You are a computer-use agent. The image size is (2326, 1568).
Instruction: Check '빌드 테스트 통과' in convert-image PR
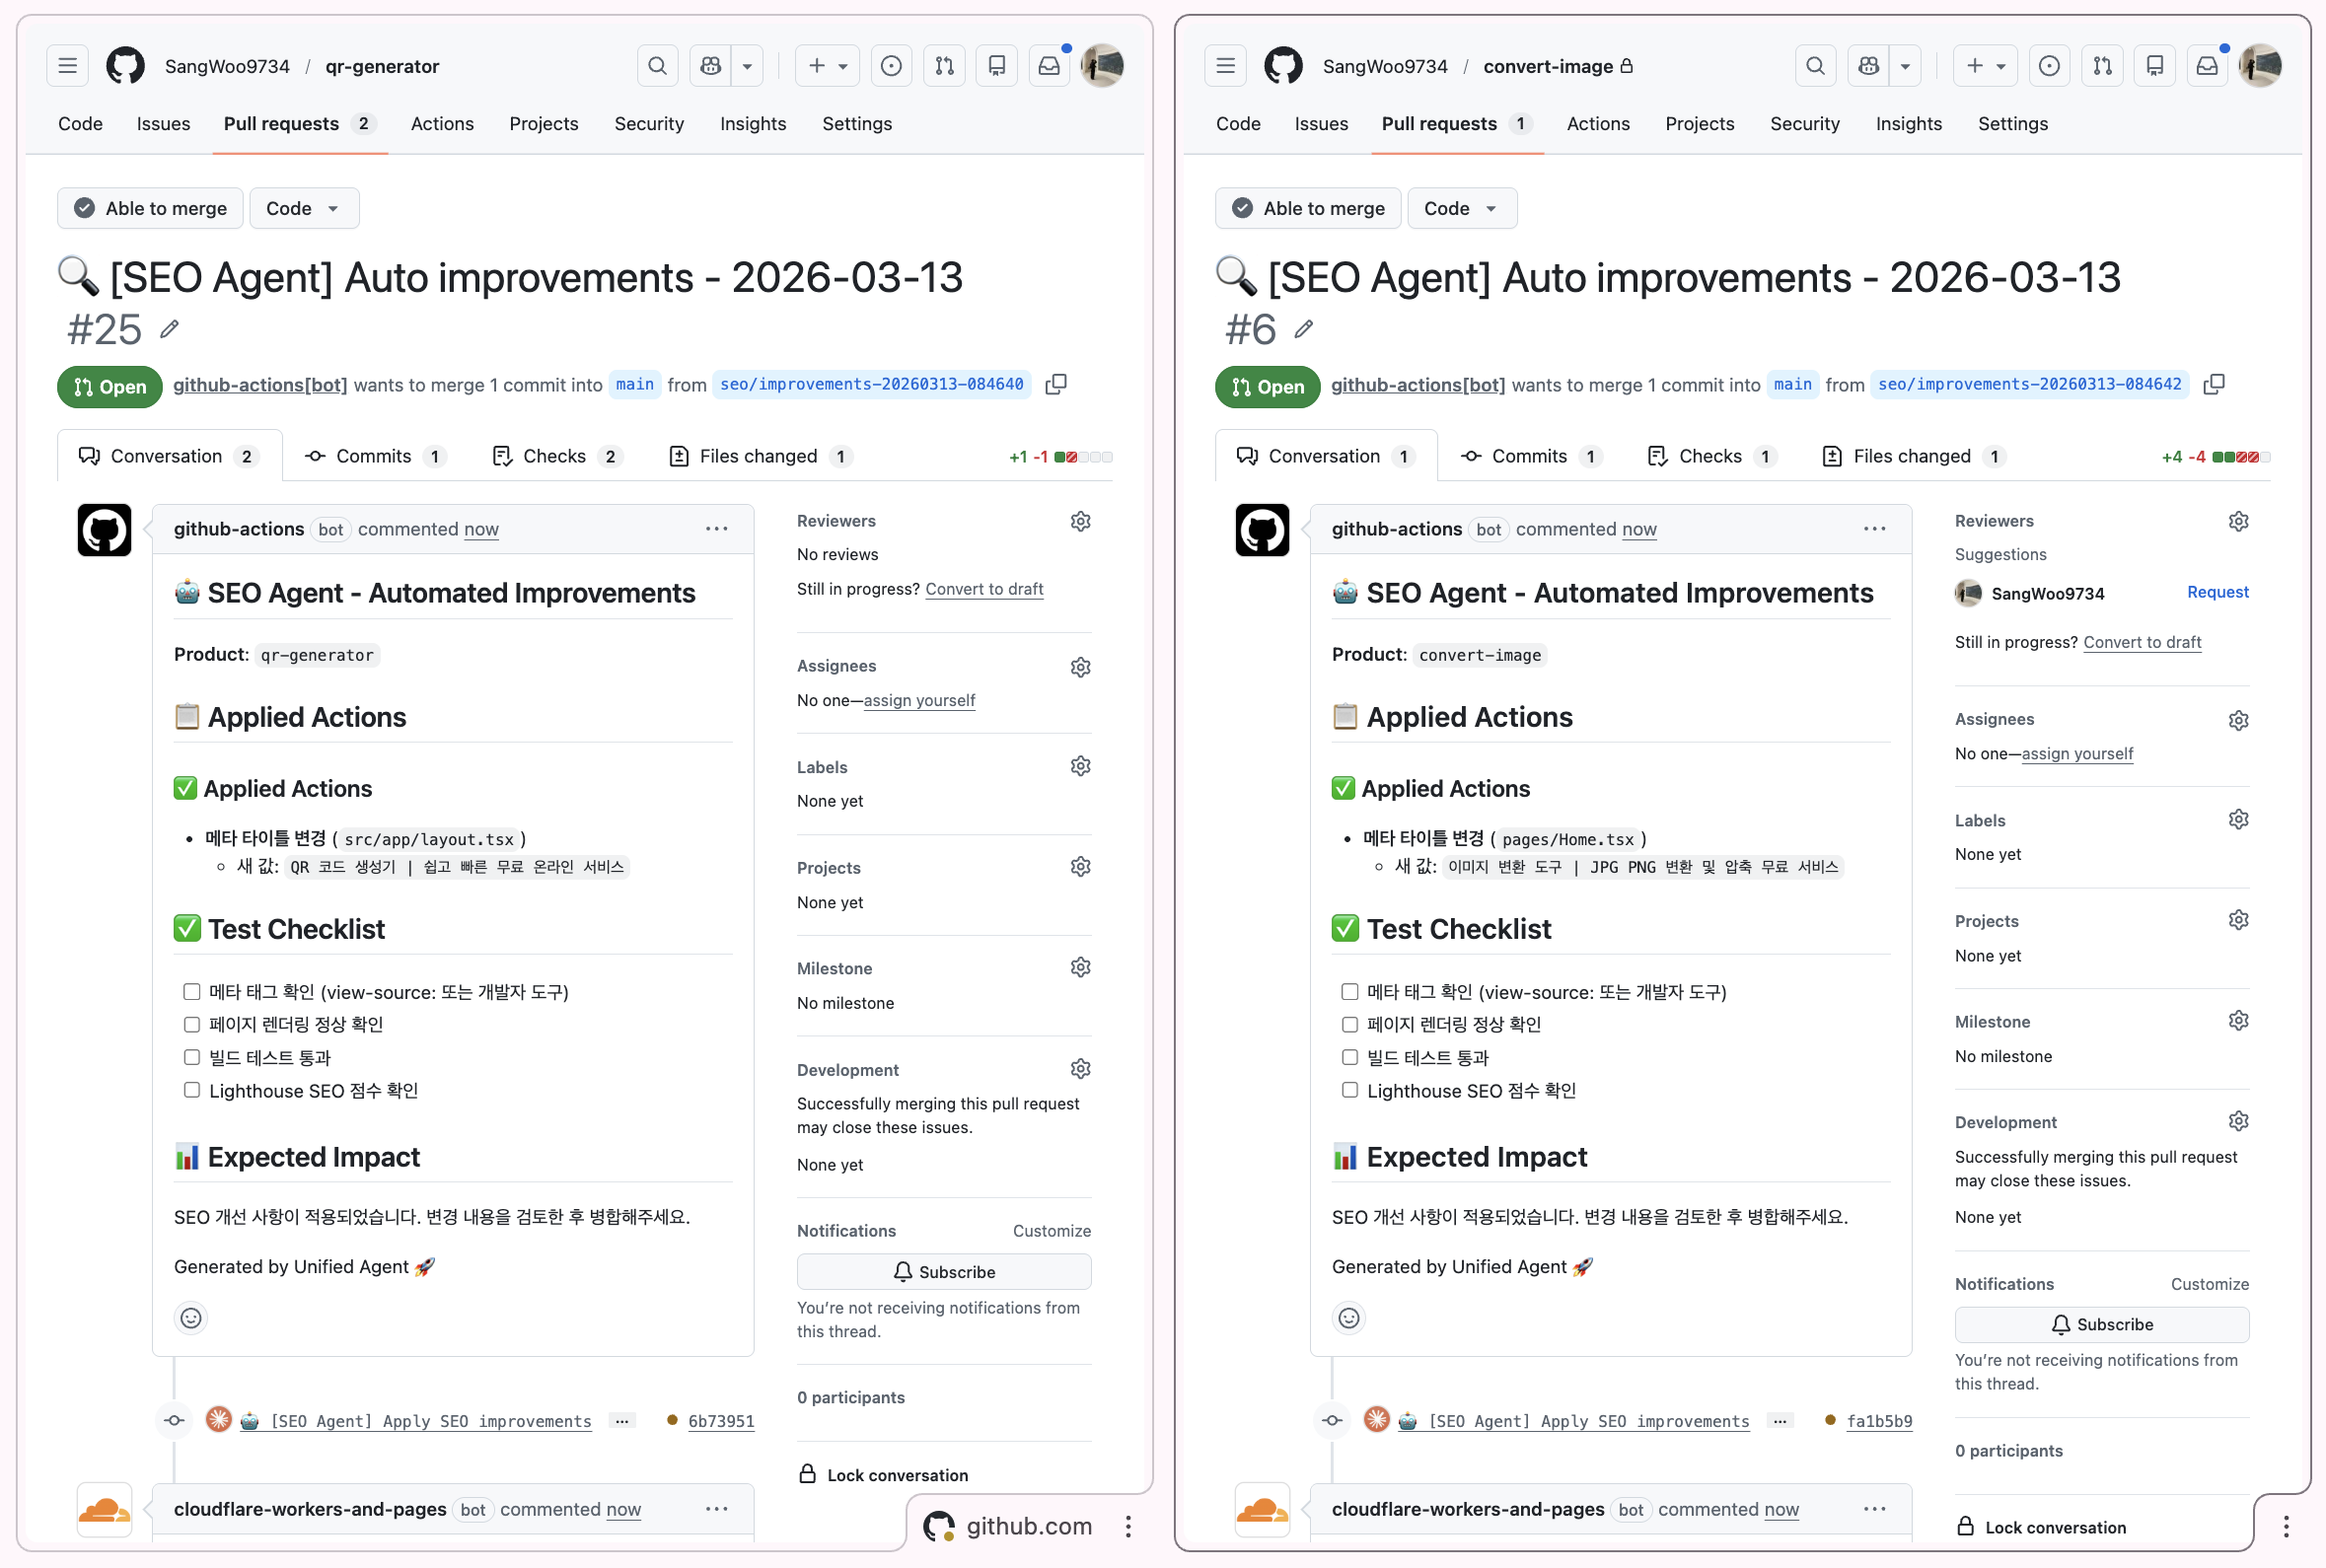1350,1057
